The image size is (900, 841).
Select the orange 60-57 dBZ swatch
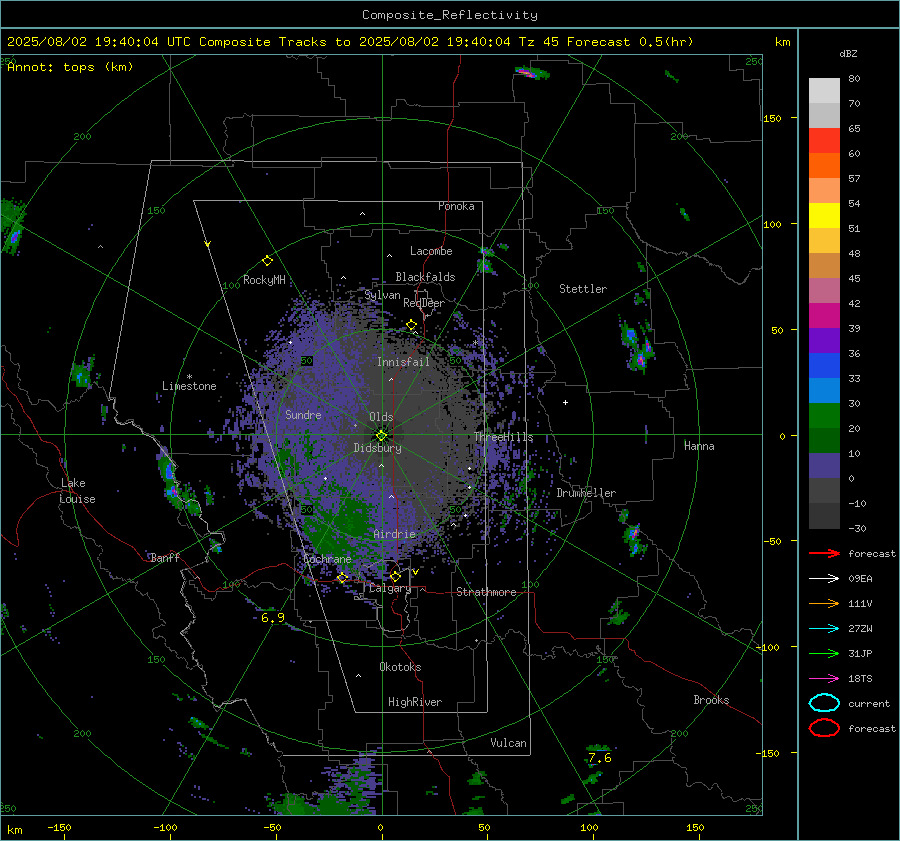[x=824, y=165]
